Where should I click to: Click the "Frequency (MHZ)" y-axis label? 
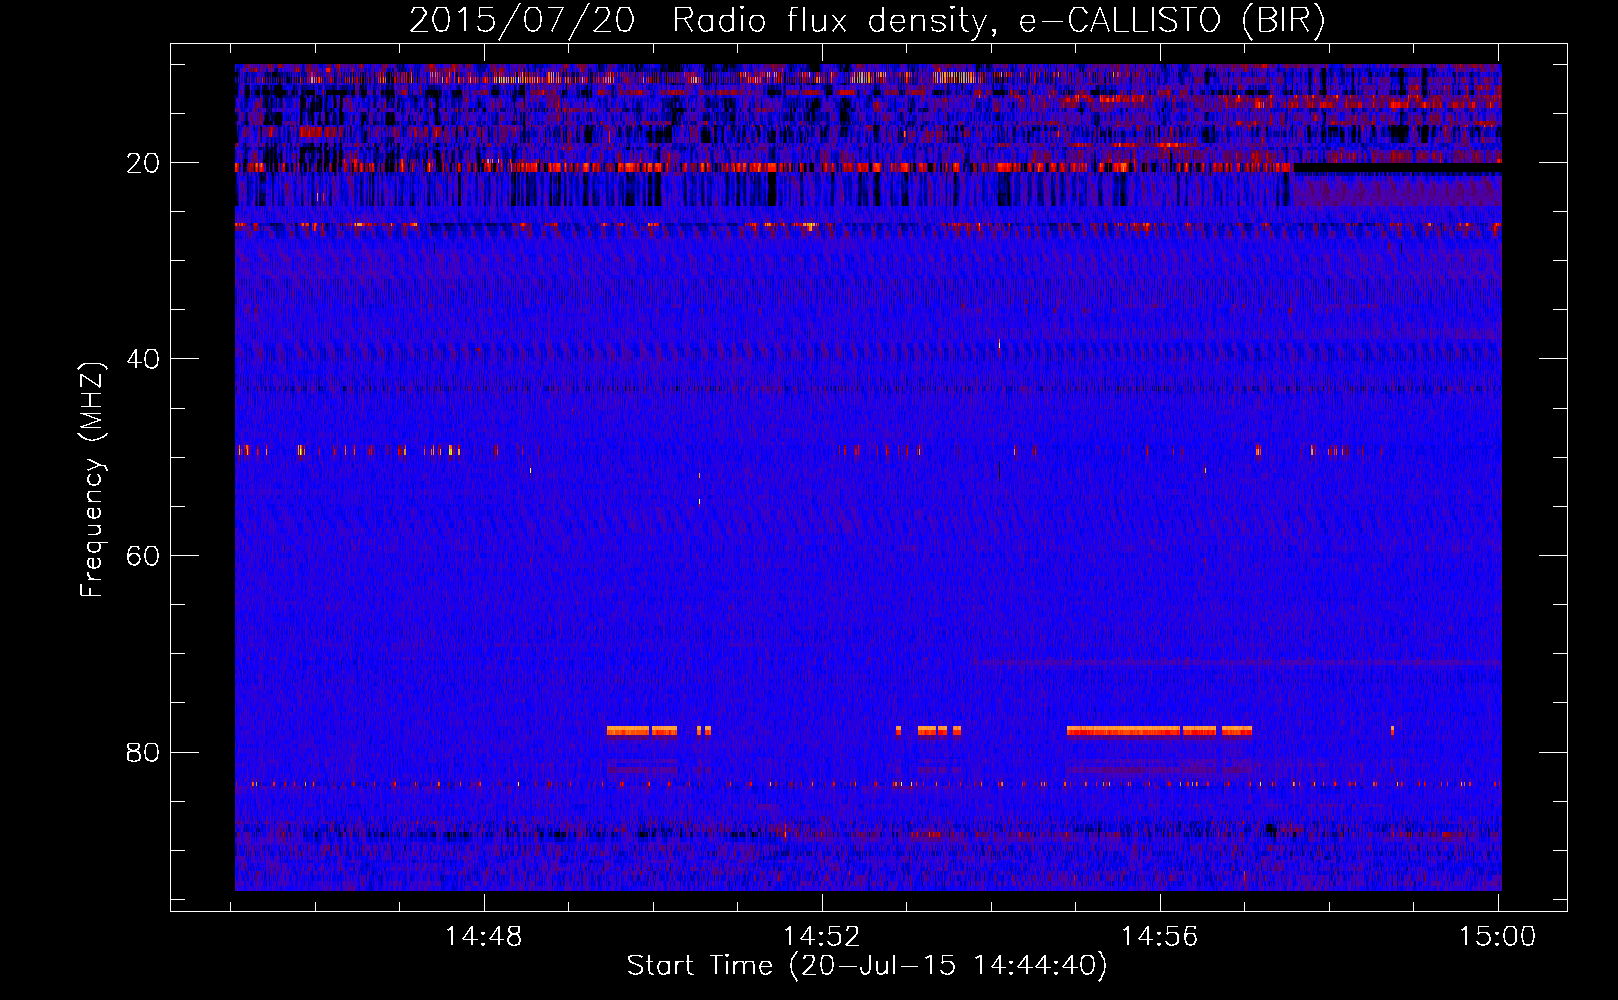click(91, 480)
